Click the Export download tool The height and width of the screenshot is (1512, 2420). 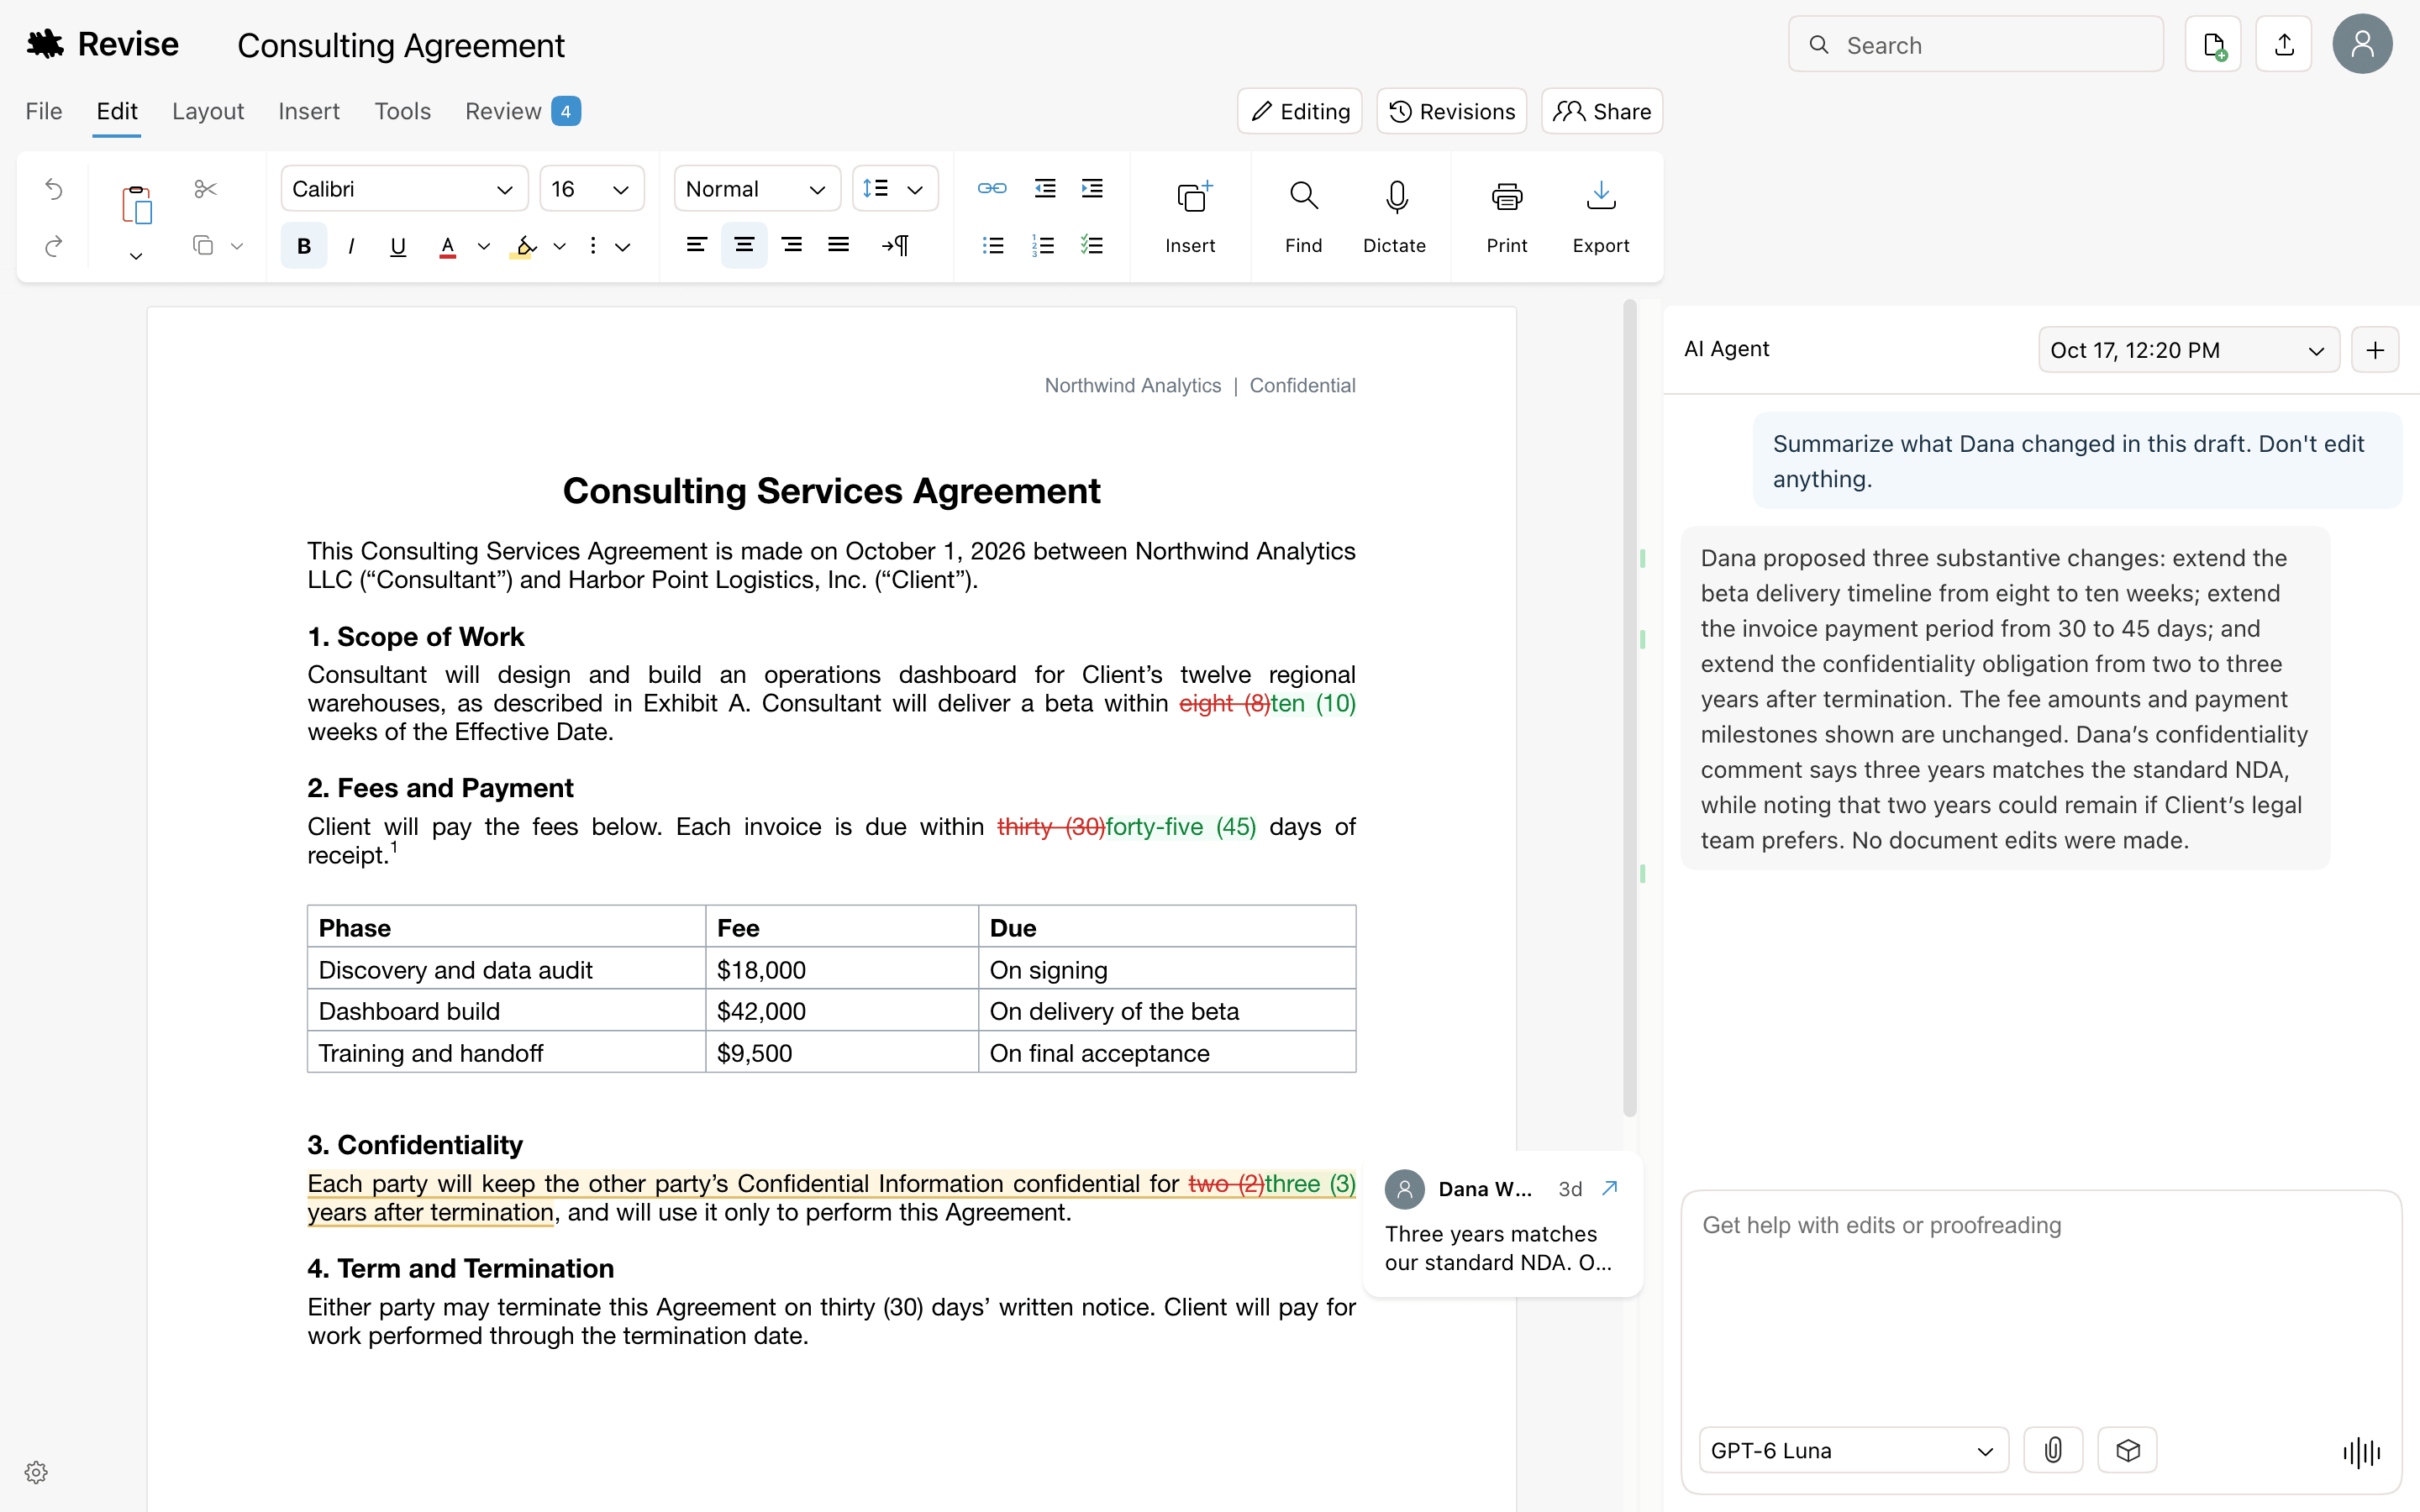click(1601, 217)
